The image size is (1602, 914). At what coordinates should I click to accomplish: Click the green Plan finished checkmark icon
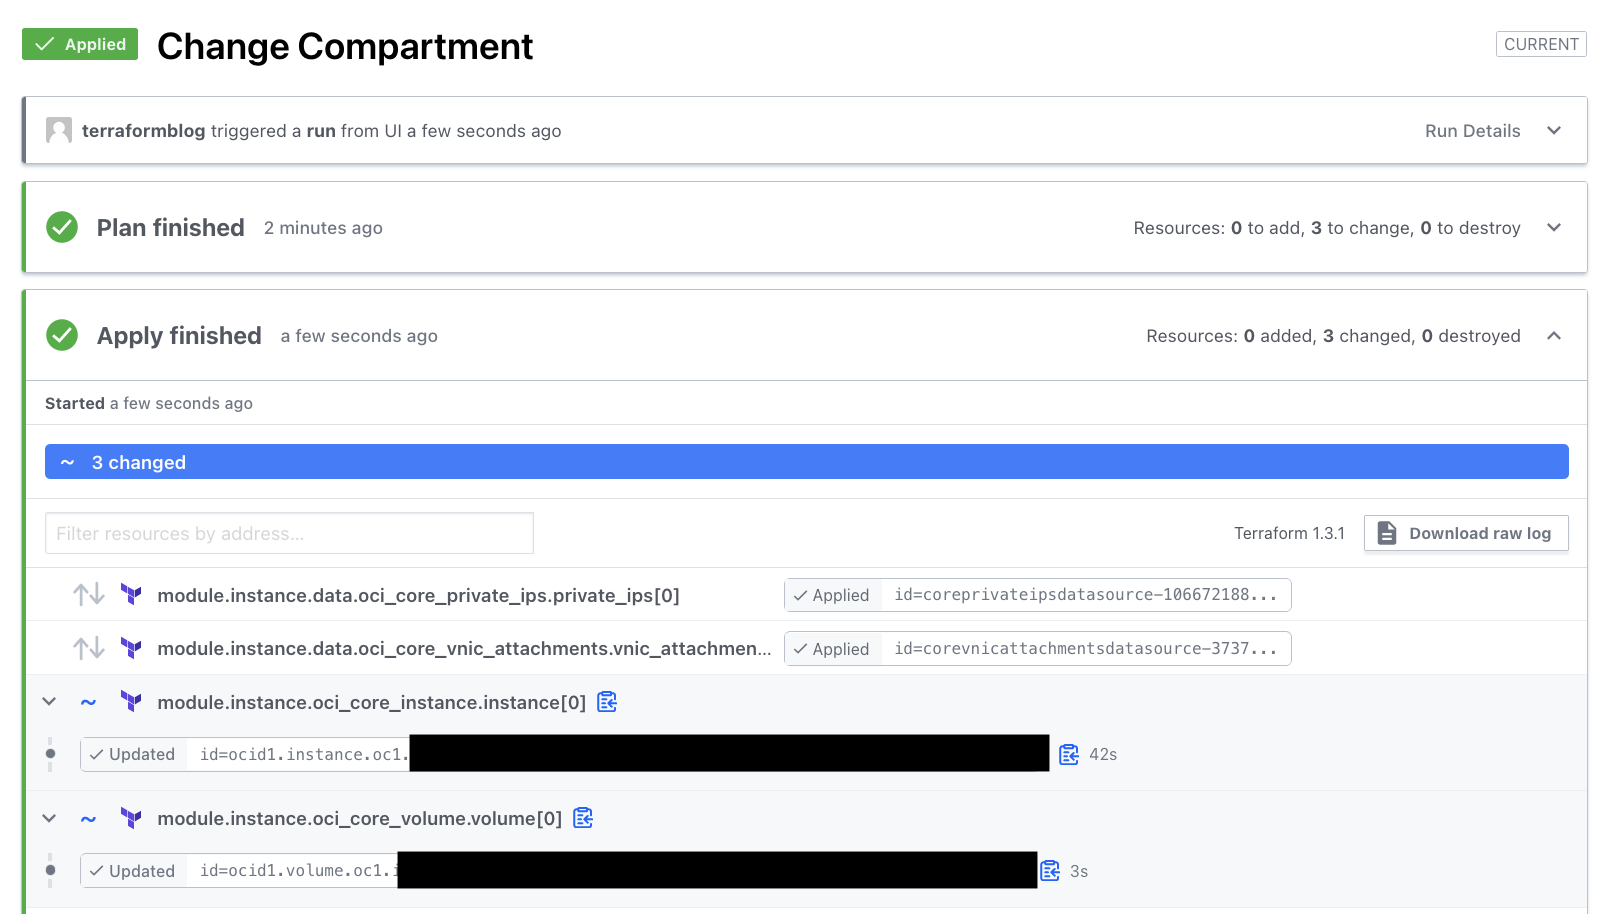click(62, 228)
